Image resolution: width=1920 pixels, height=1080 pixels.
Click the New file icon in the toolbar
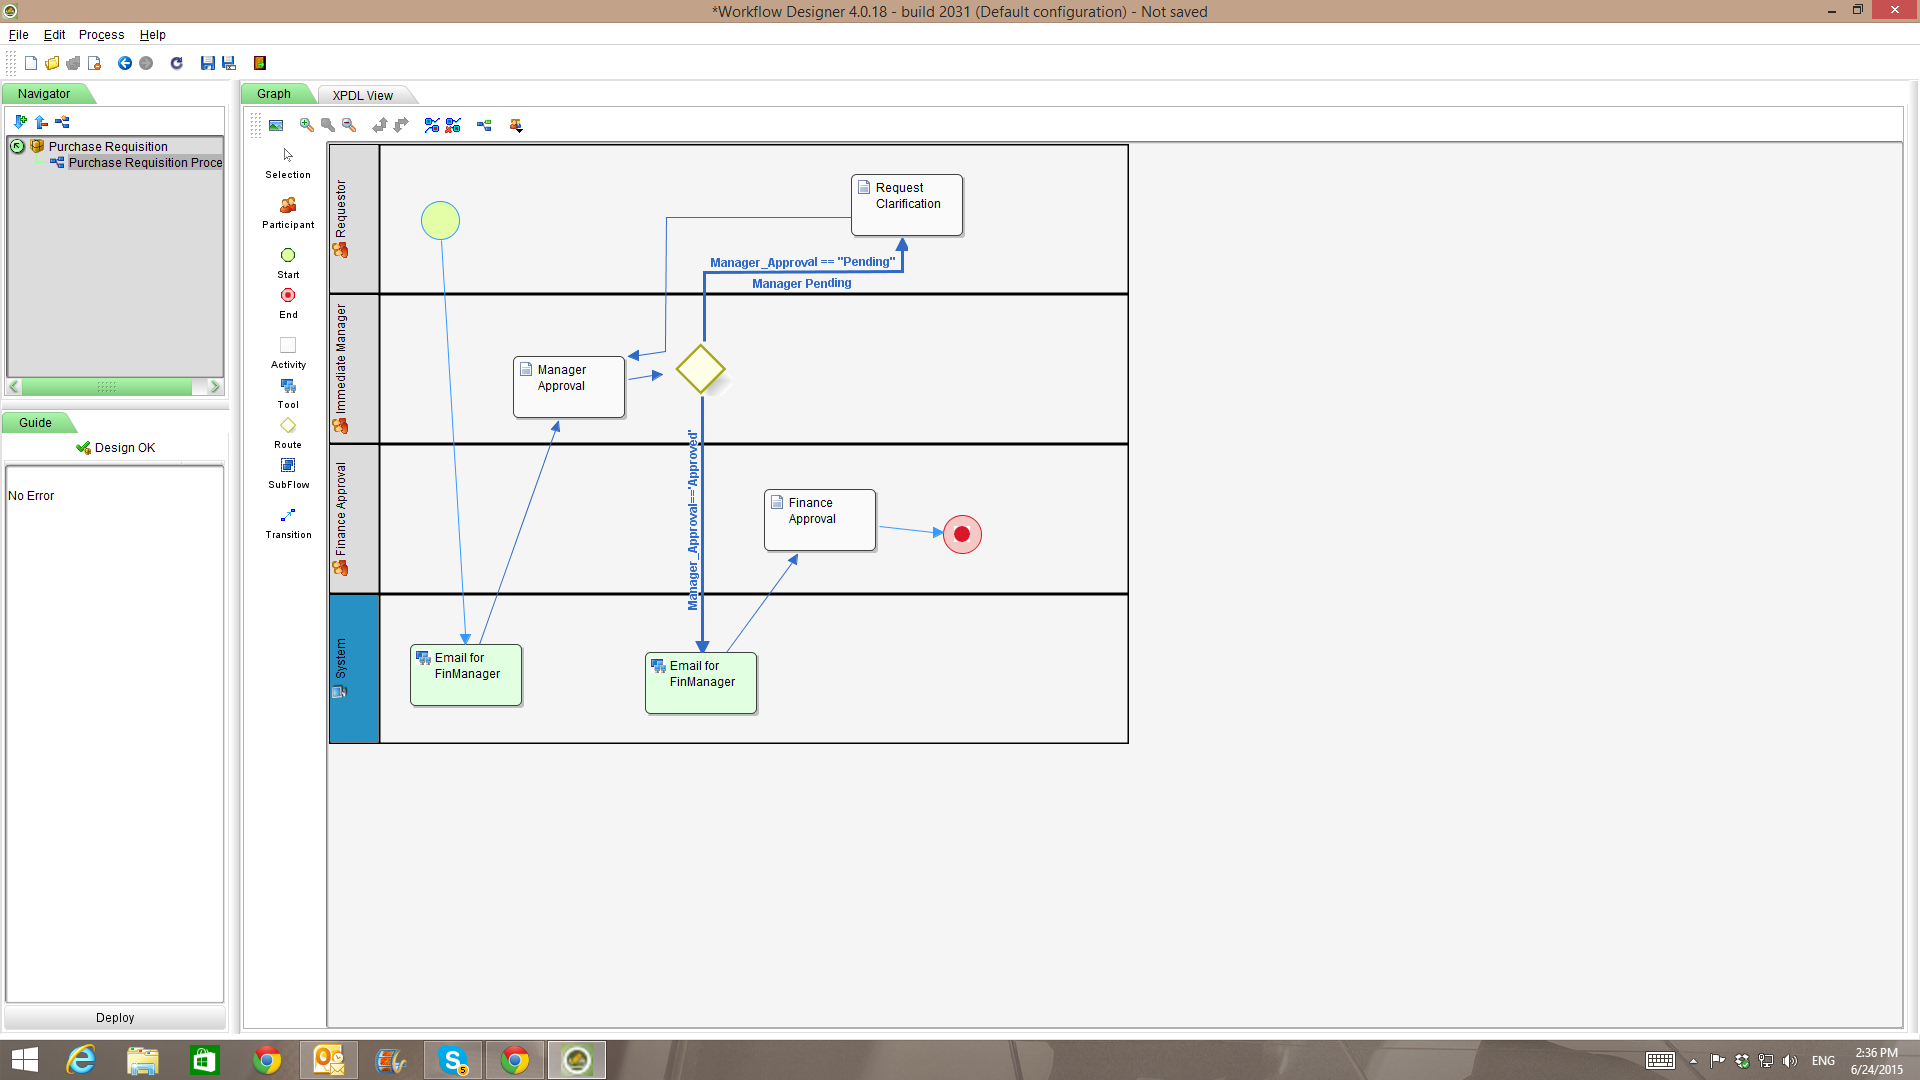(31, 63)
